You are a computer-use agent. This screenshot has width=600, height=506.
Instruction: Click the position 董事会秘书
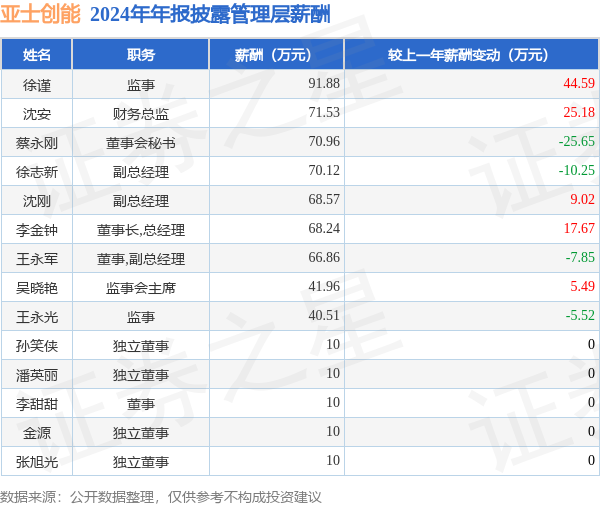coord(141,143)
